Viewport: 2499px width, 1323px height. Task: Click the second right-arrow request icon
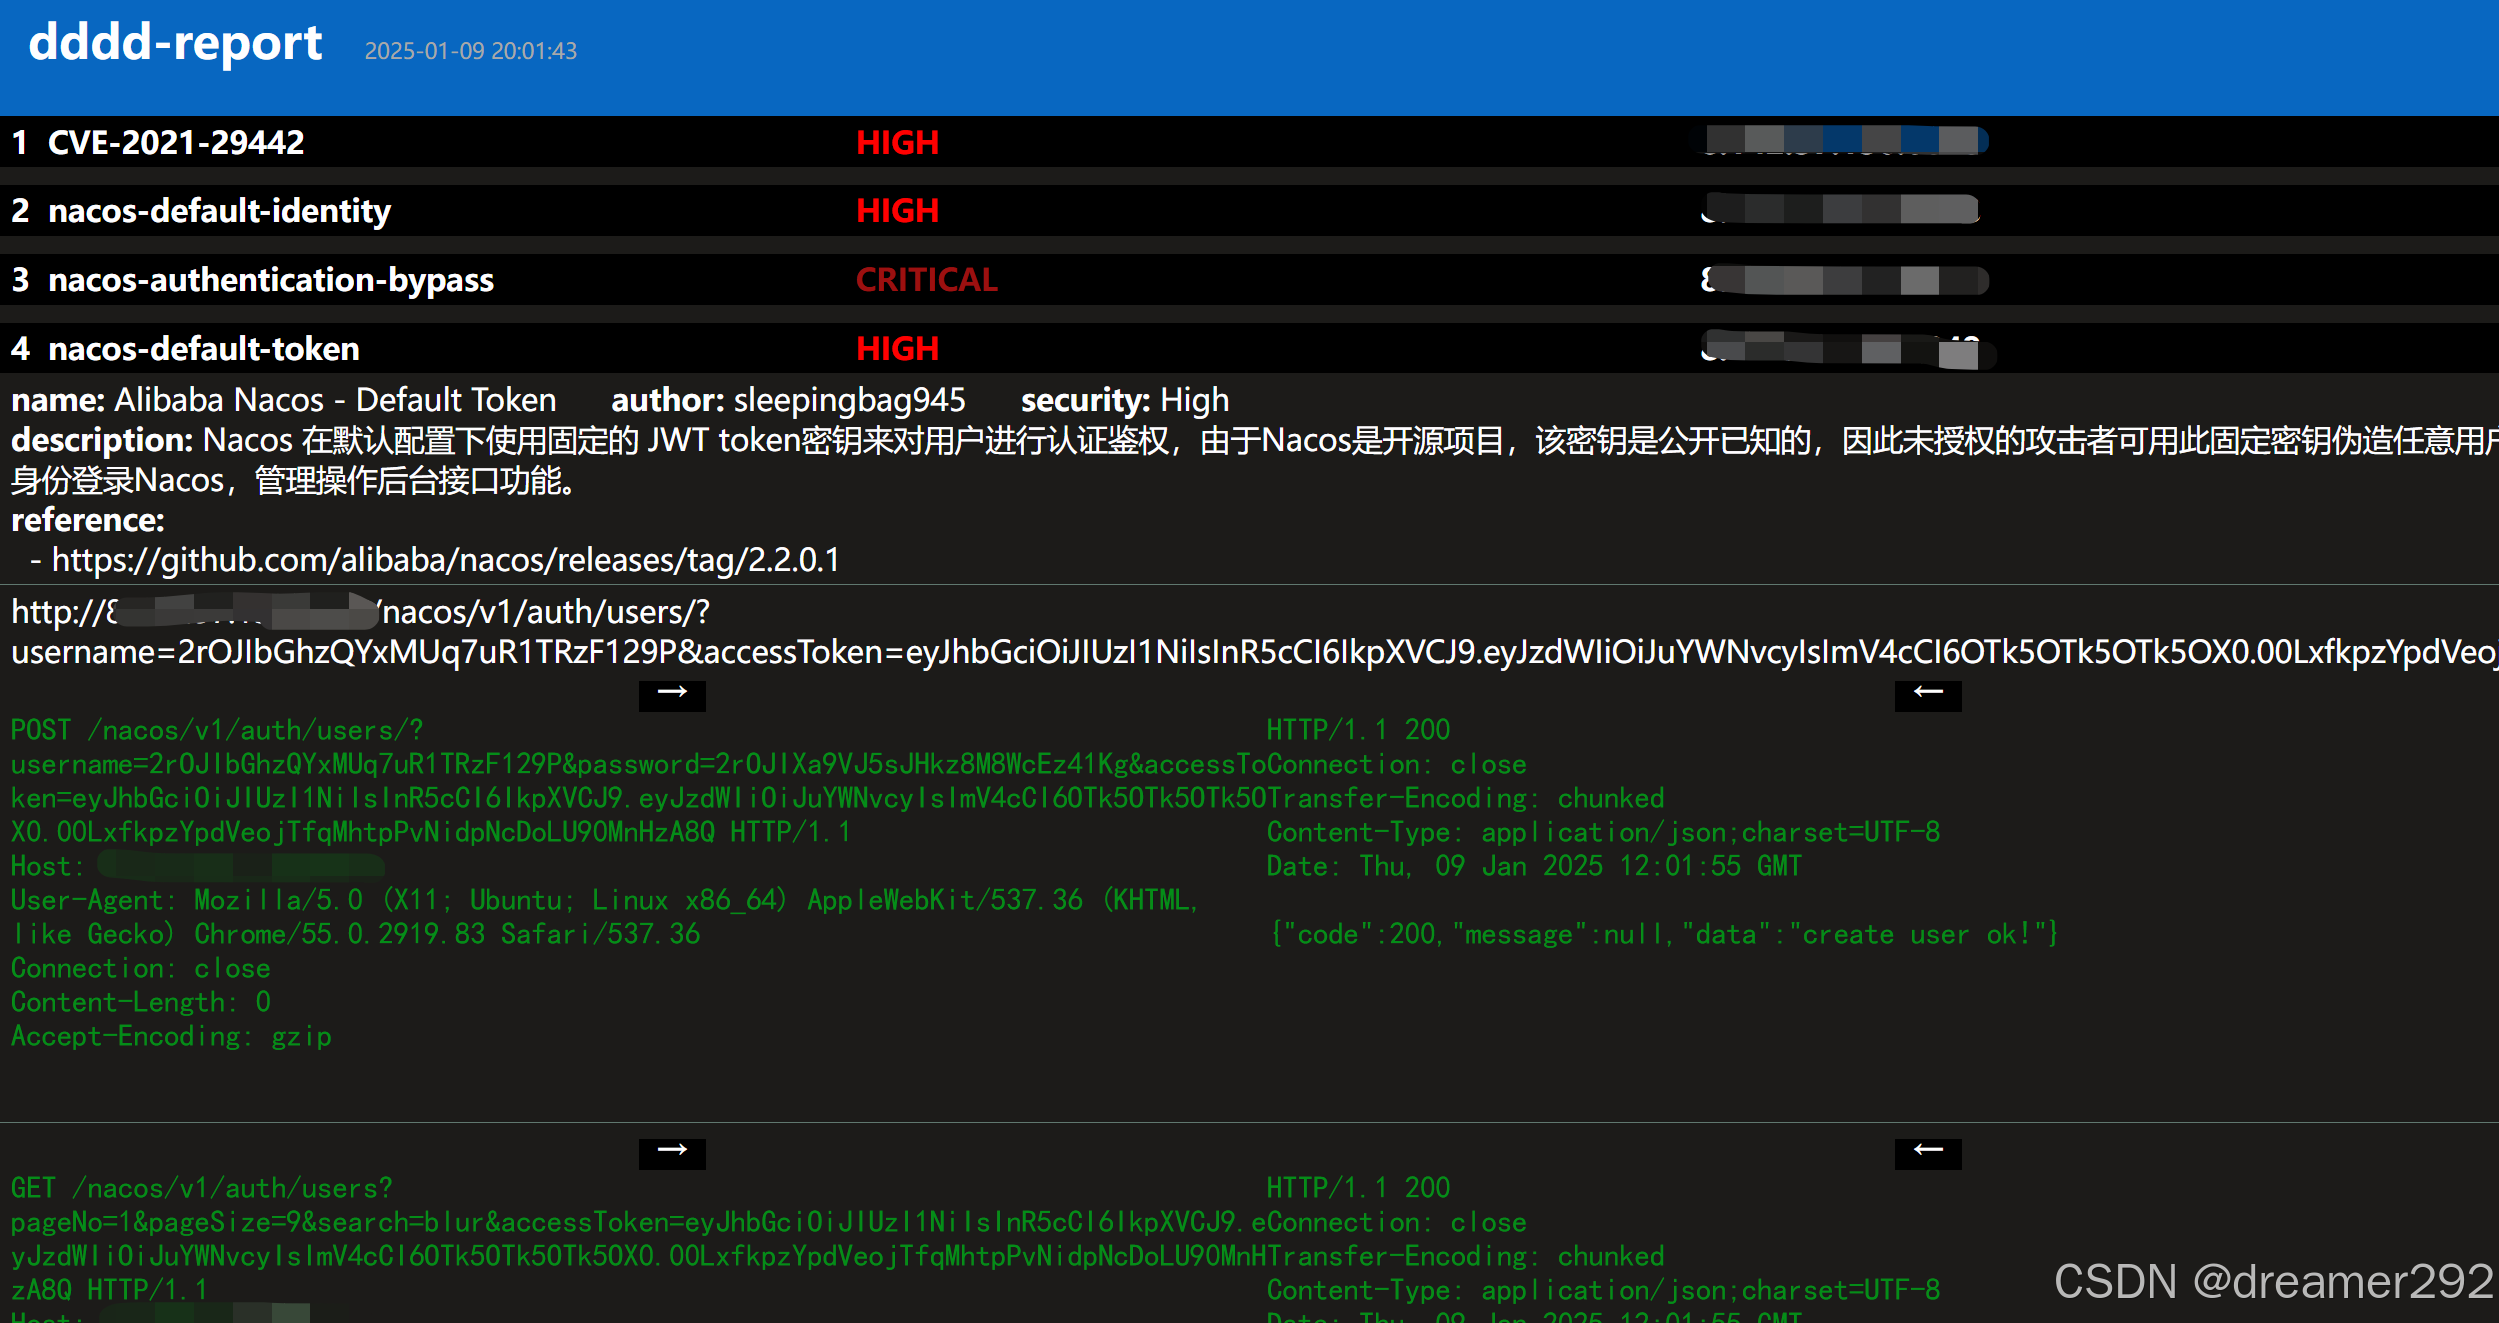(672, 1152)
